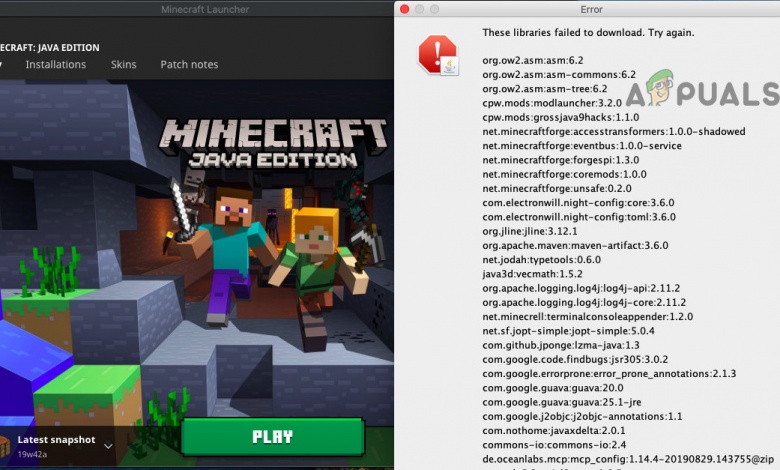The height and width of the screenshot is (470, 780).
Task: Select the net.minecraftforge:accesstransformers:1.0.0-shadowed line
Action: pyautogui.click(x=613, y=131)
